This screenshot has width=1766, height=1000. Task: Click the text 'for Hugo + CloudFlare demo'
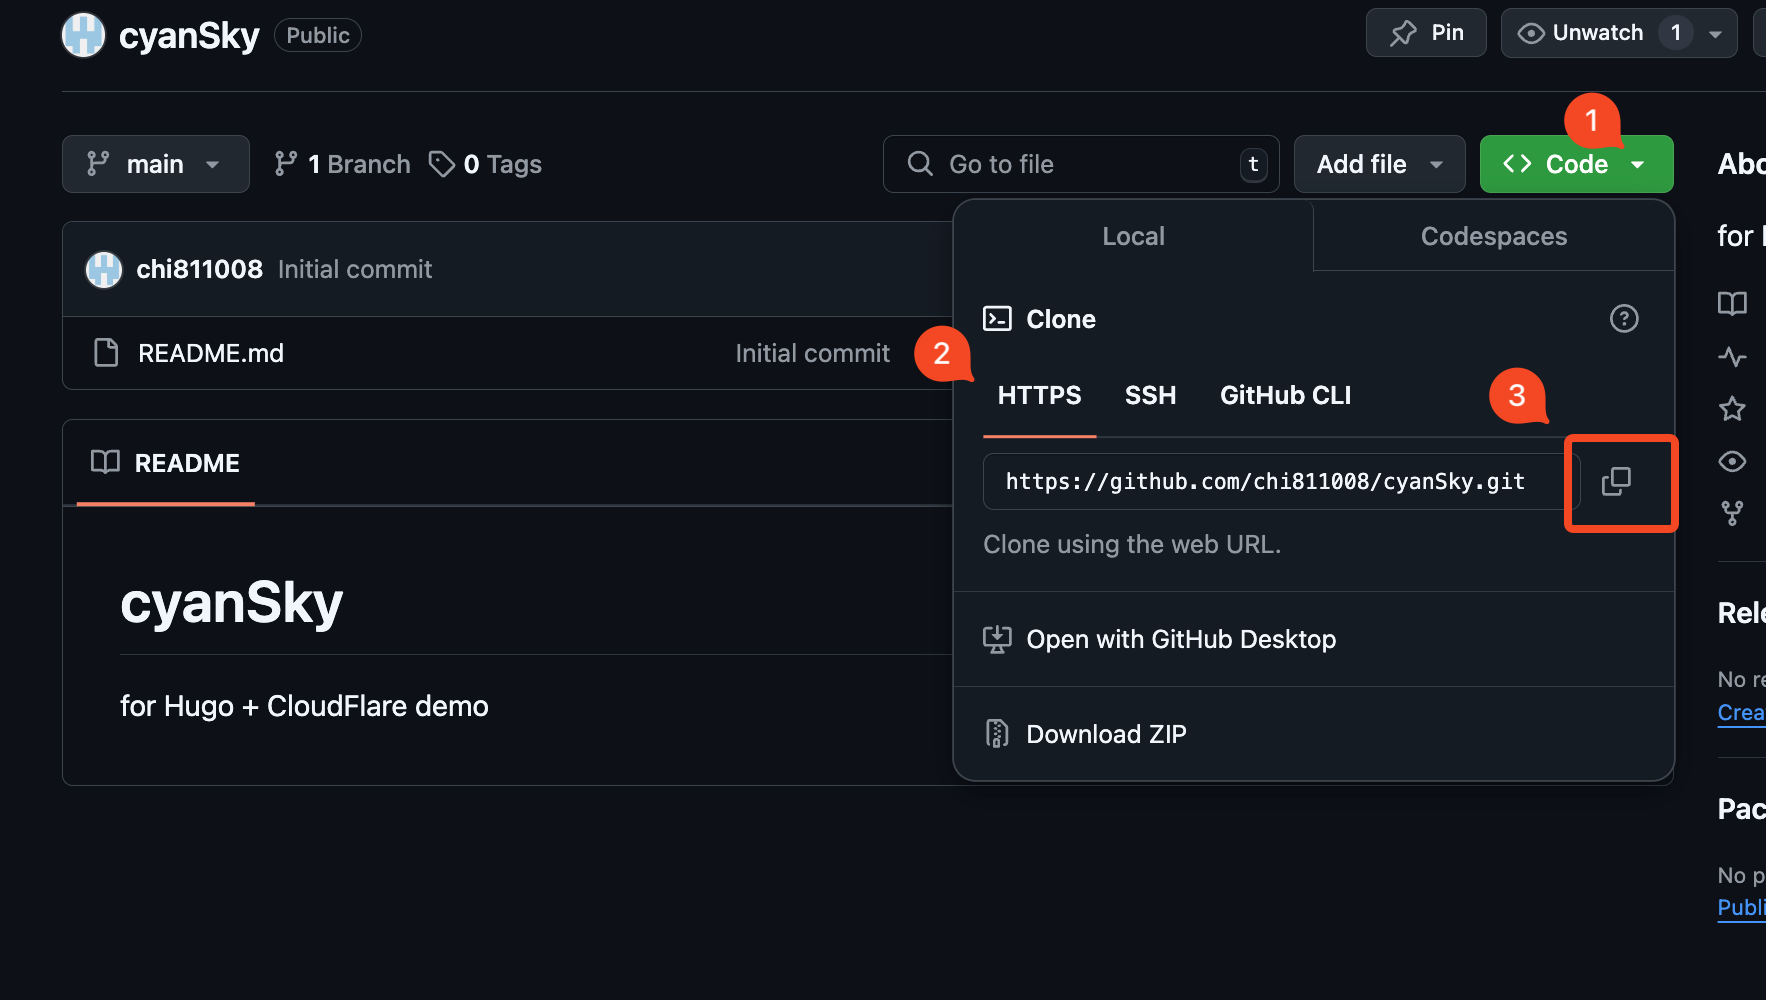(304, 706)
